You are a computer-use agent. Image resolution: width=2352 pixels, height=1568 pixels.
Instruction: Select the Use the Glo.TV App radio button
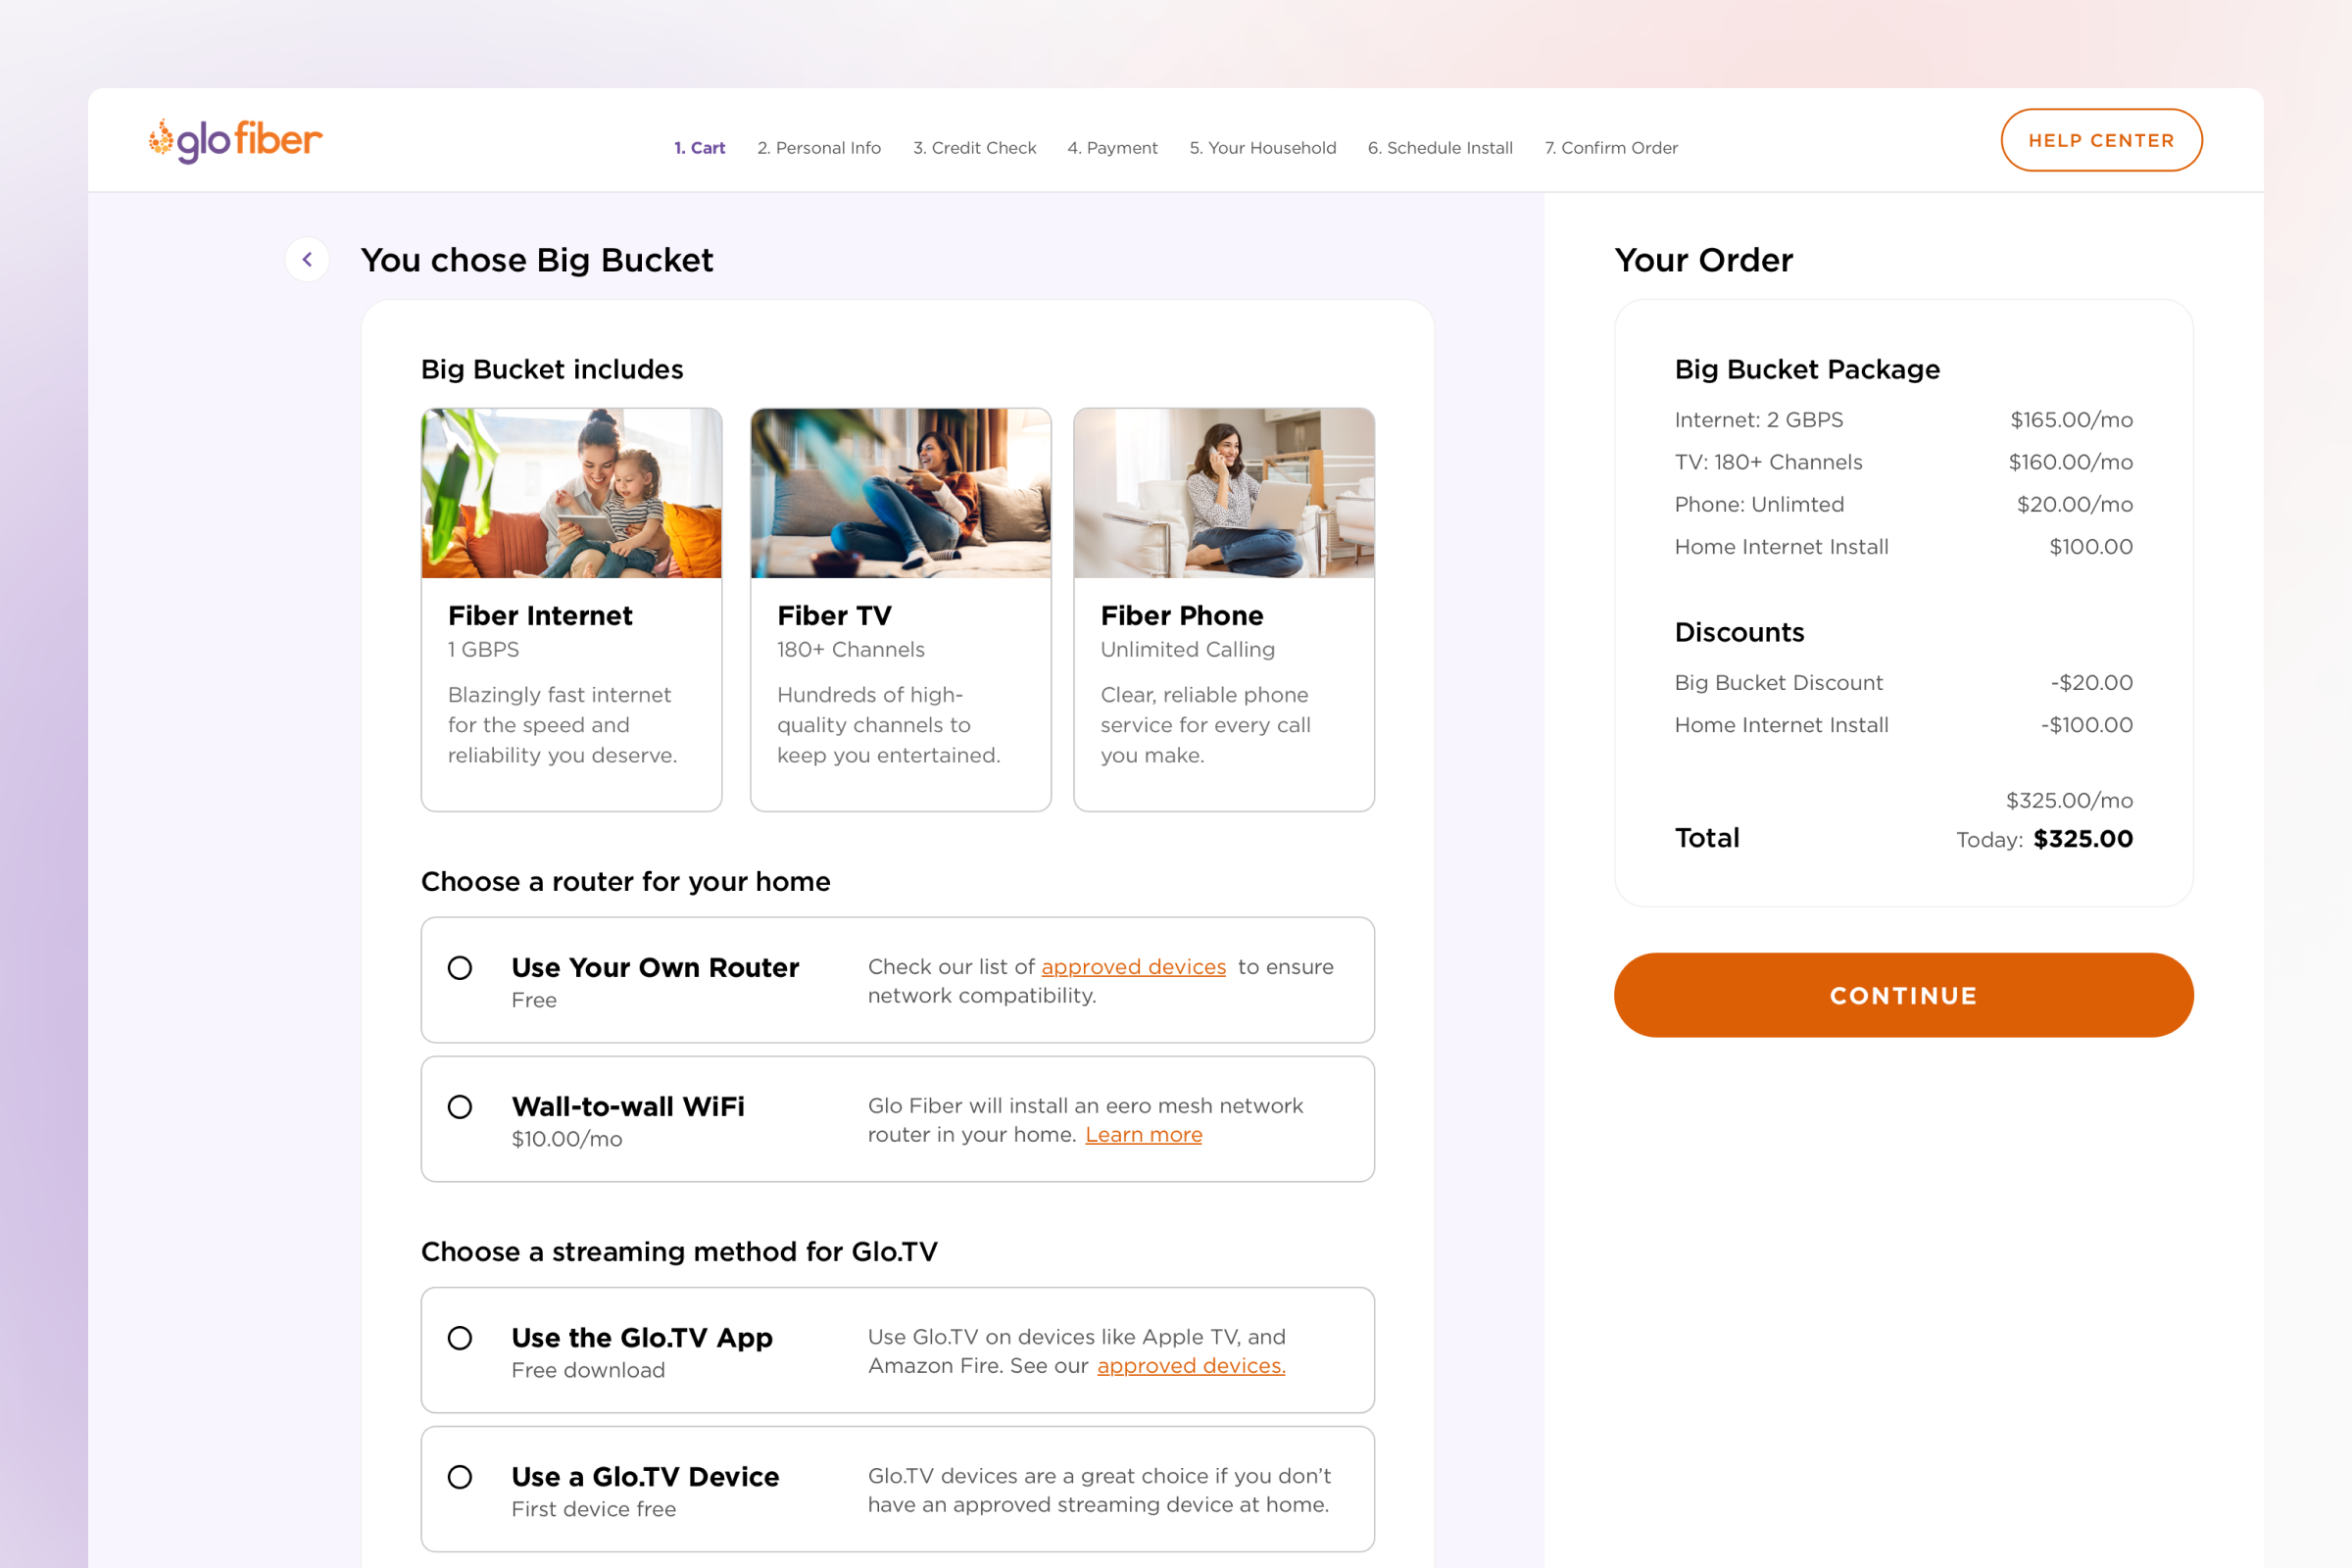(461, 1337)
